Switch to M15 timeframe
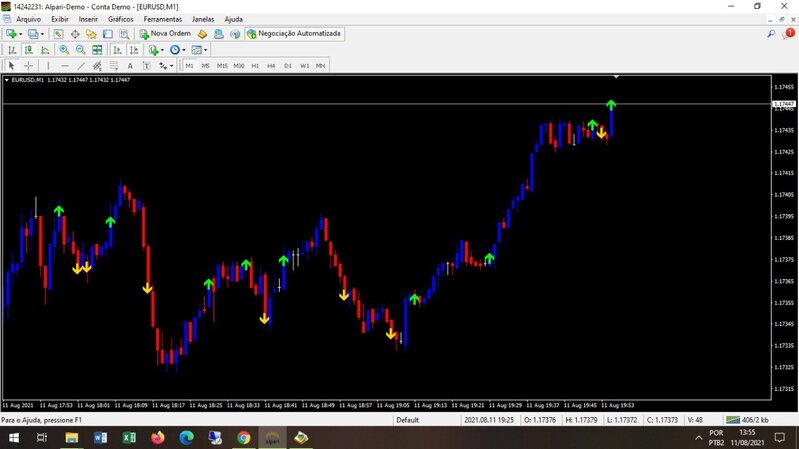The width and height of the screenshot is (799, 449). [222, 66]
